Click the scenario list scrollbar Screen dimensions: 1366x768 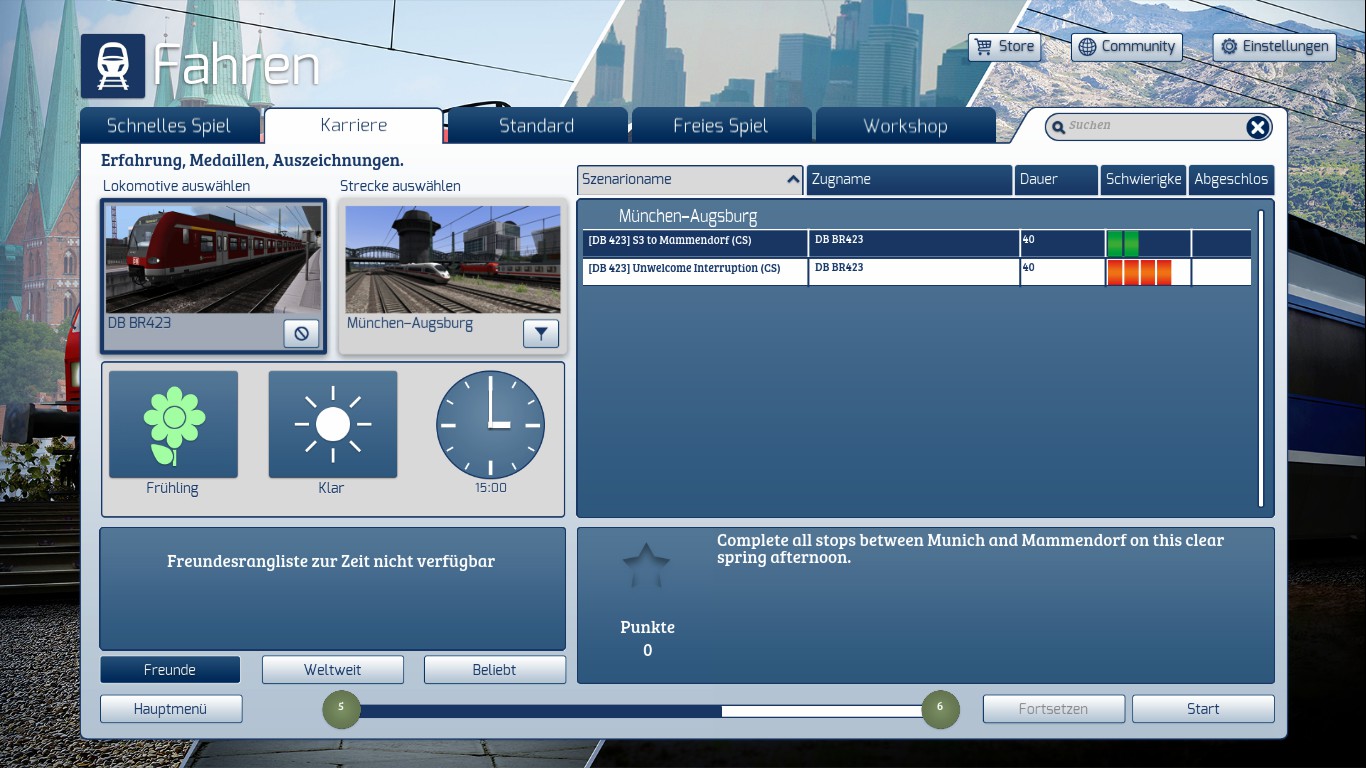point(1261,359)
